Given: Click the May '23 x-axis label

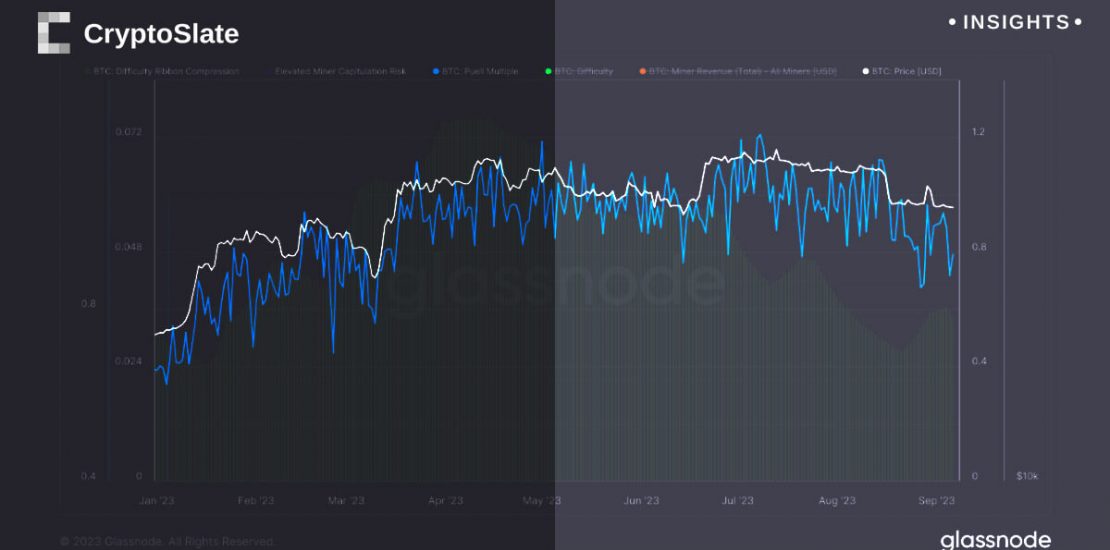Looking at the screenshot, I should click(x=541, y=500).
